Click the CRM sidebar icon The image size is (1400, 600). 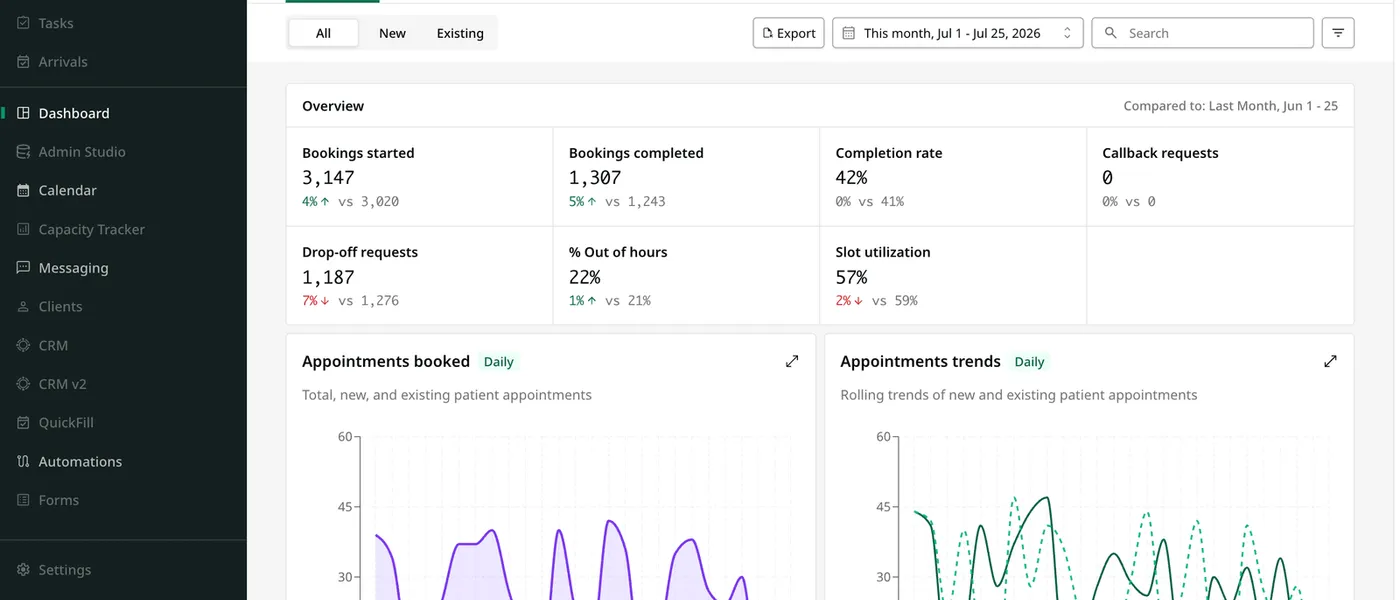tap(23, 345)
